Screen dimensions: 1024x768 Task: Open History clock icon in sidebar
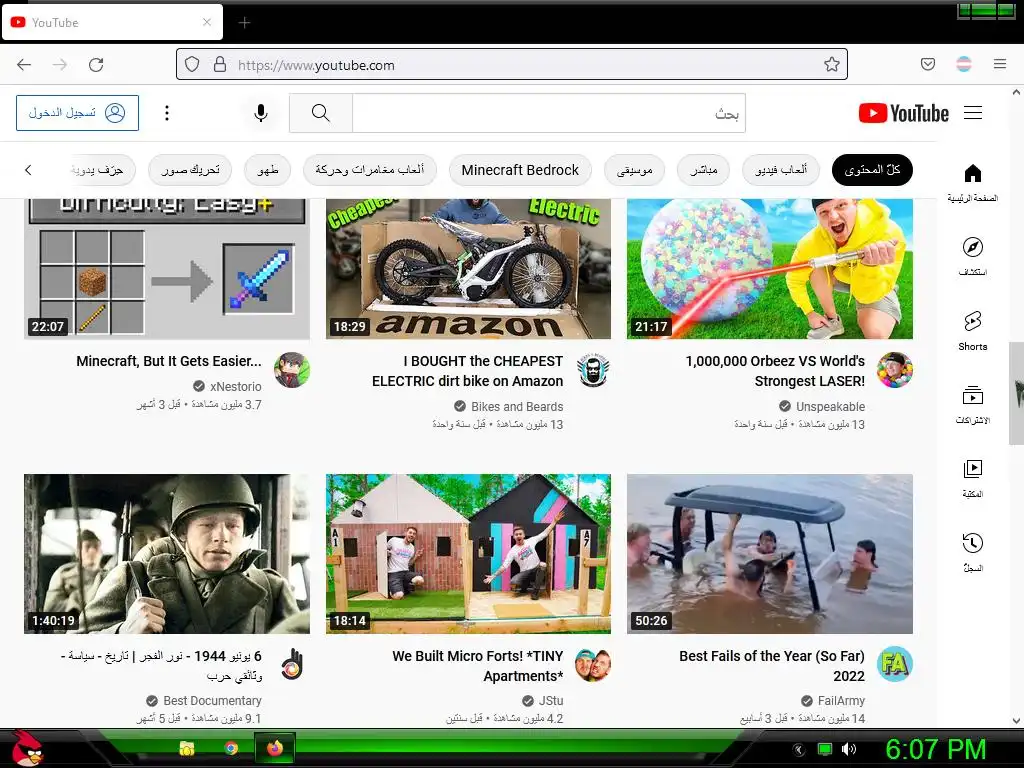click(972, 552)
